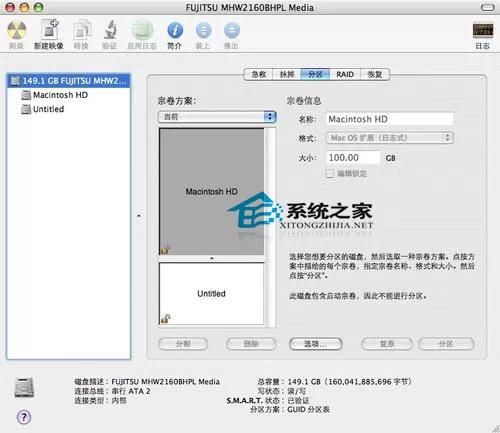Select the 149.1 GB FUJITSU disk
Viewport: 500px width, 433px height.
pos(68,81)
